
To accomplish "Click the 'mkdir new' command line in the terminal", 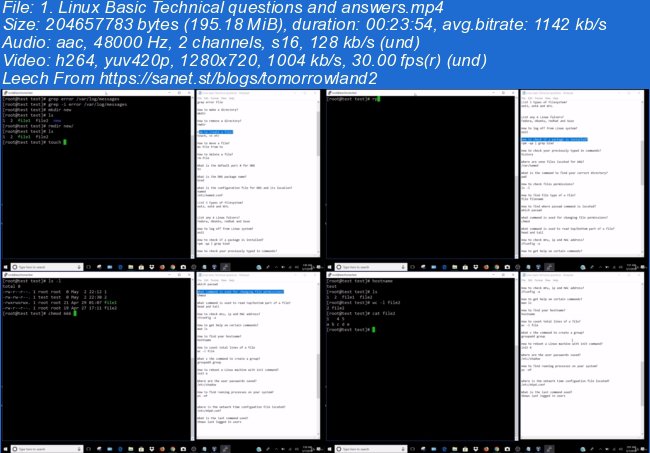I will (x=37, y=110).
